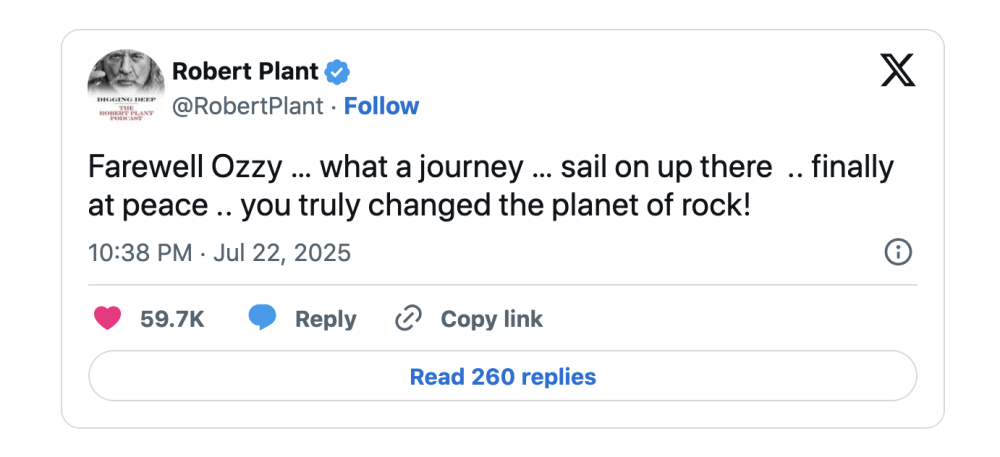The height and width of the screenshot is (457, 1000).
Task: Click the blue verified badge
Action: click(x=338, y=72)
